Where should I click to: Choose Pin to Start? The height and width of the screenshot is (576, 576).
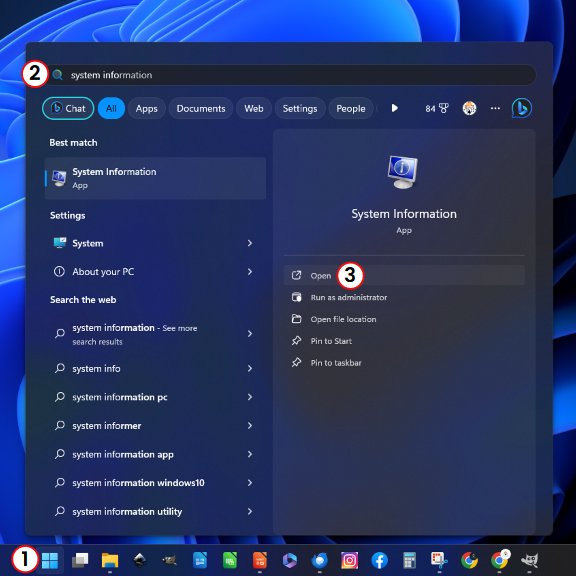pos(404,341)
